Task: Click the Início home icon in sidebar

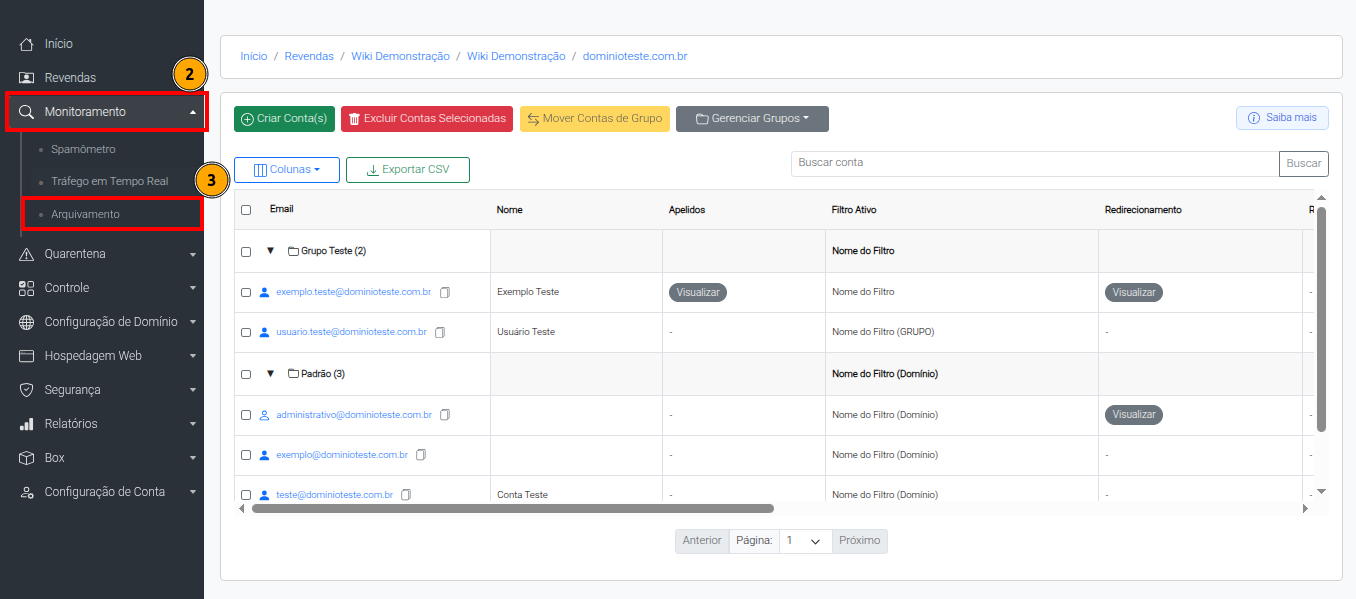Action: click(27, 44)
